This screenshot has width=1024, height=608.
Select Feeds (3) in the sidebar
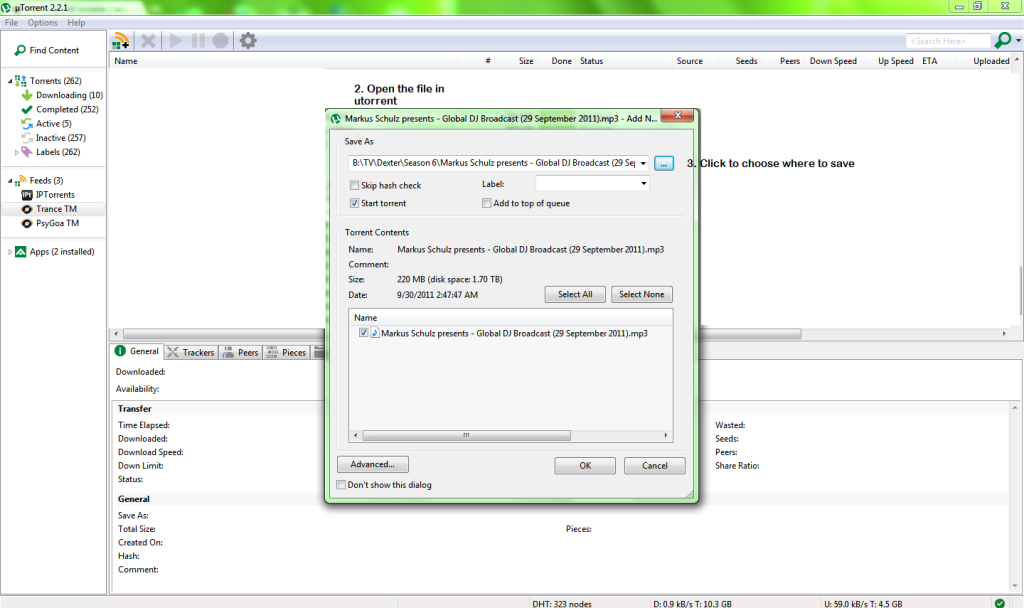tap(46, 180)
